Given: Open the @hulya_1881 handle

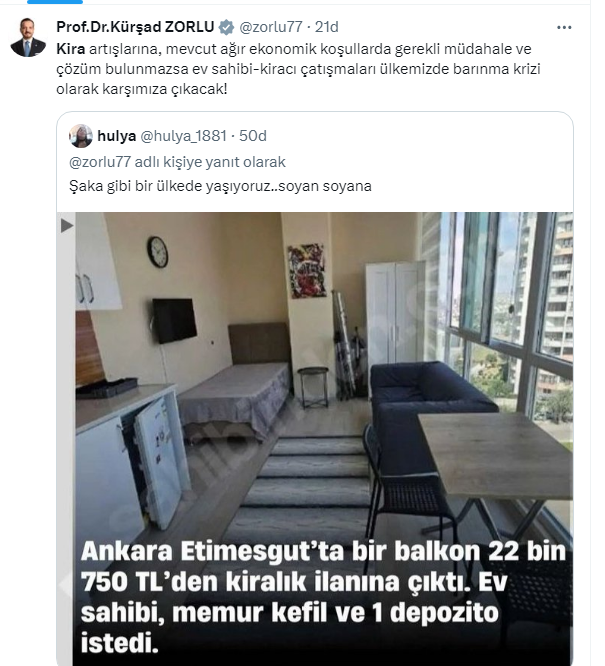Looking at the screenshot, I should click(183, 136).
